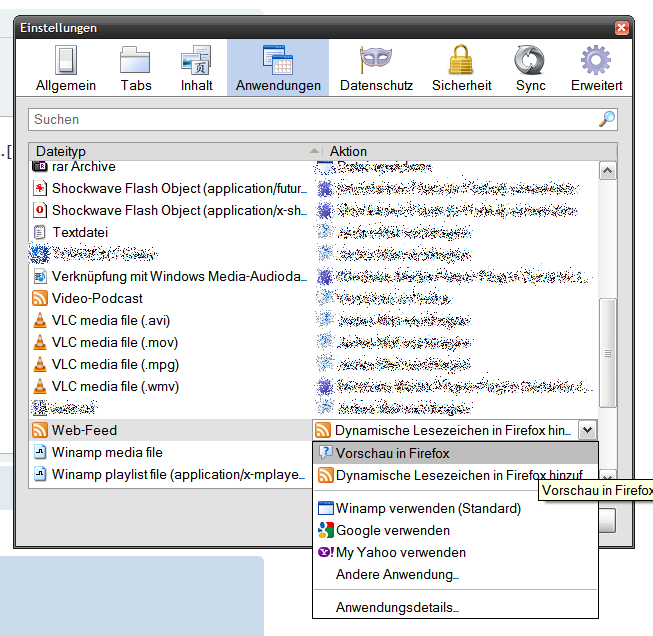Screen dimensions: 653x636
Task: Sort by the Dateityp column header
Action: click(x=175, y=151)
